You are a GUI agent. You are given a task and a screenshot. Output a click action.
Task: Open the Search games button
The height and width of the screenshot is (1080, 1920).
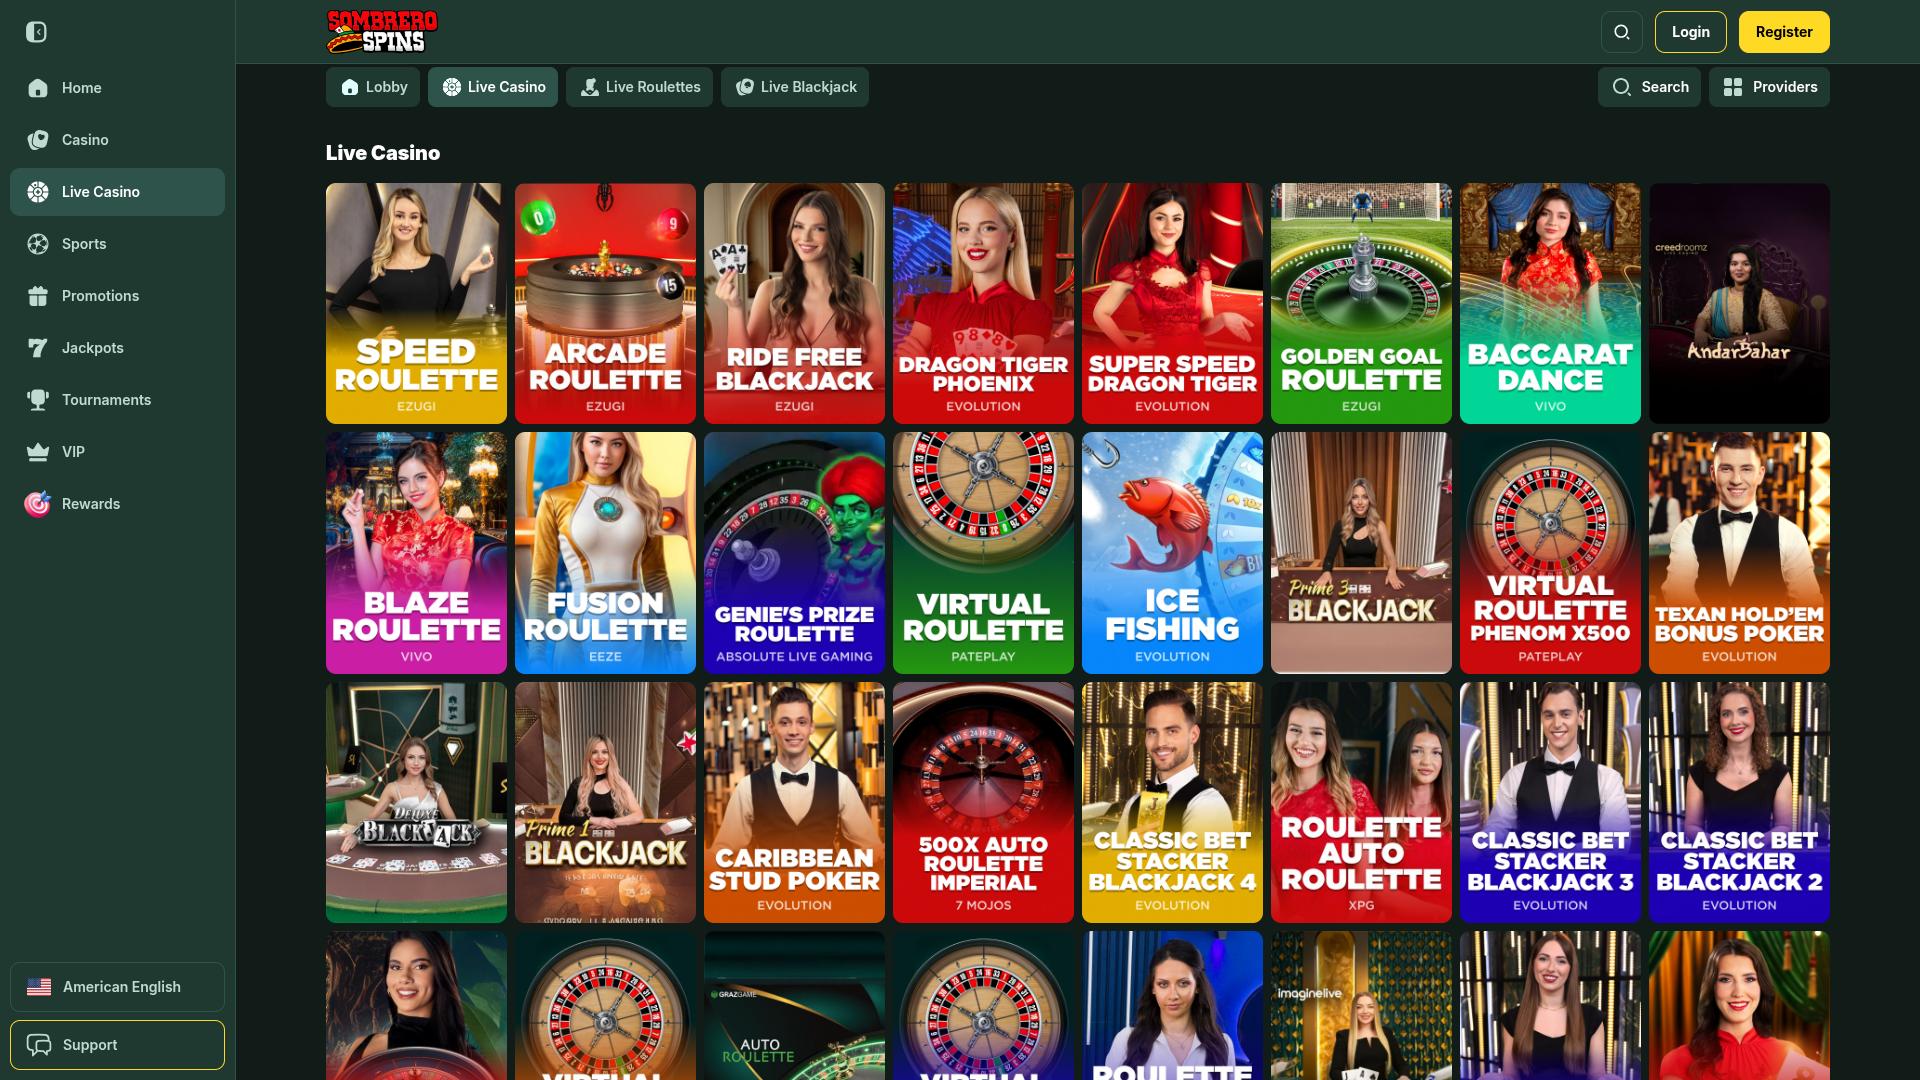pos(1649,87)
